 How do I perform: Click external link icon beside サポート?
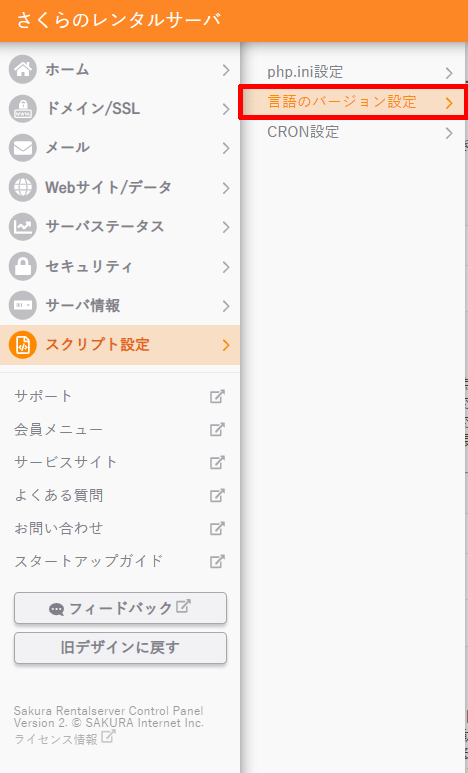pyautogui.click(x=217, y=396)
